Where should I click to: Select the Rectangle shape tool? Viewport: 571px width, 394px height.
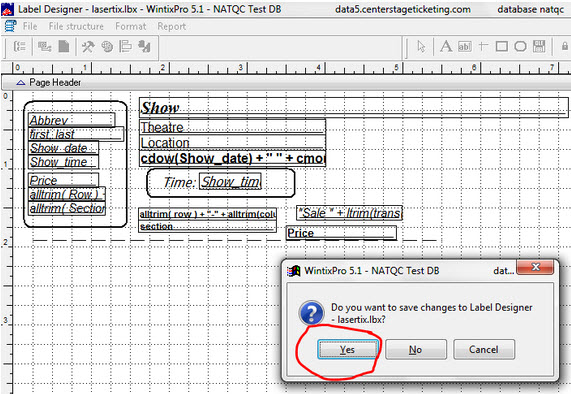(x=502, y=47)
